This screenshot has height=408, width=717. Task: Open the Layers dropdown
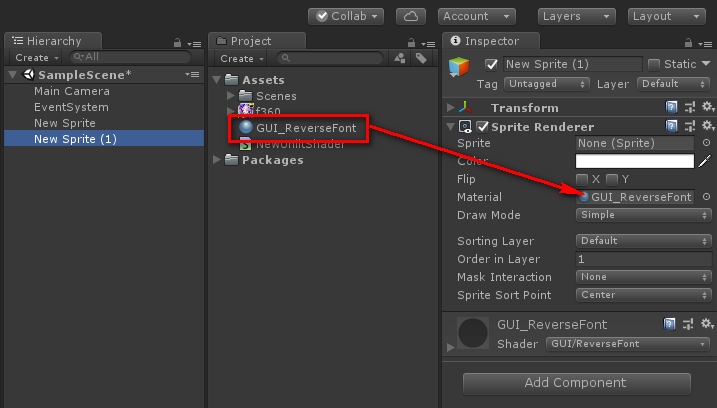(x=576, y=16)
